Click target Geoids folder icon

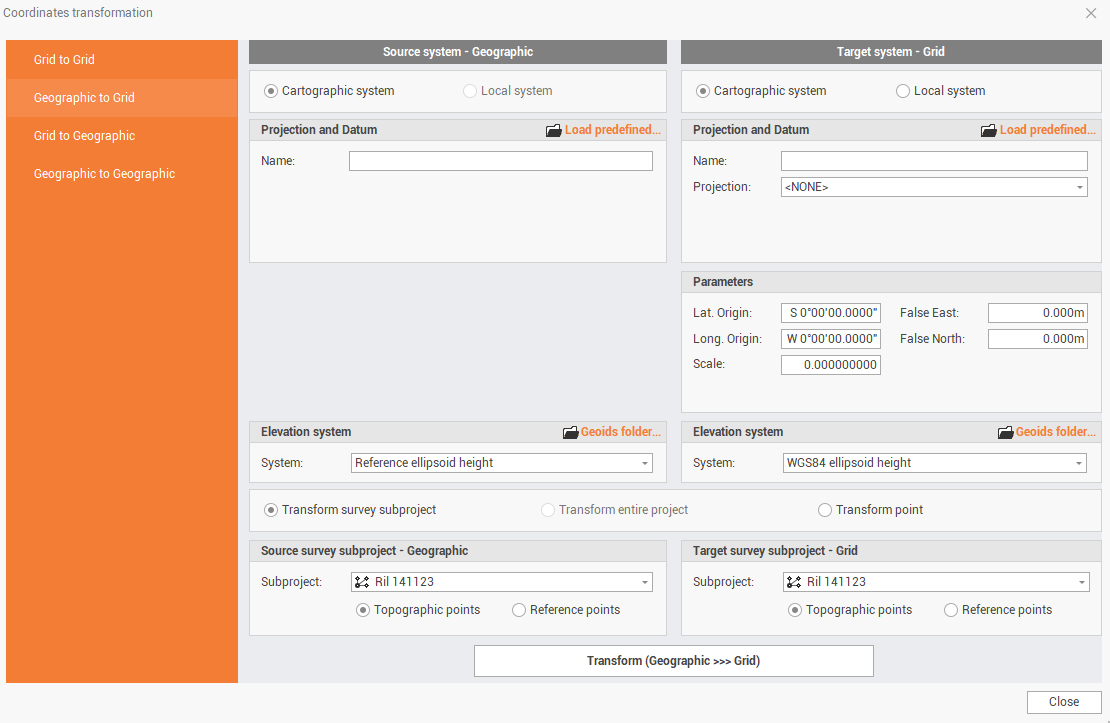(x=1005, y=432)
